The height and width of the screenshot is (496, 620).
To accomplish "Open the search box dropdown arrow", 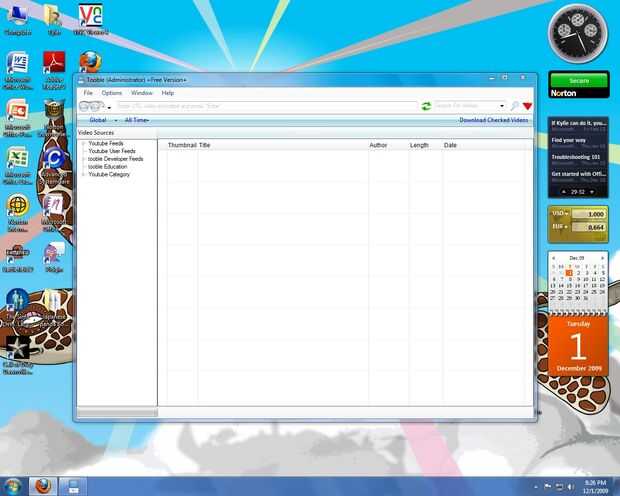I will 502,106.
